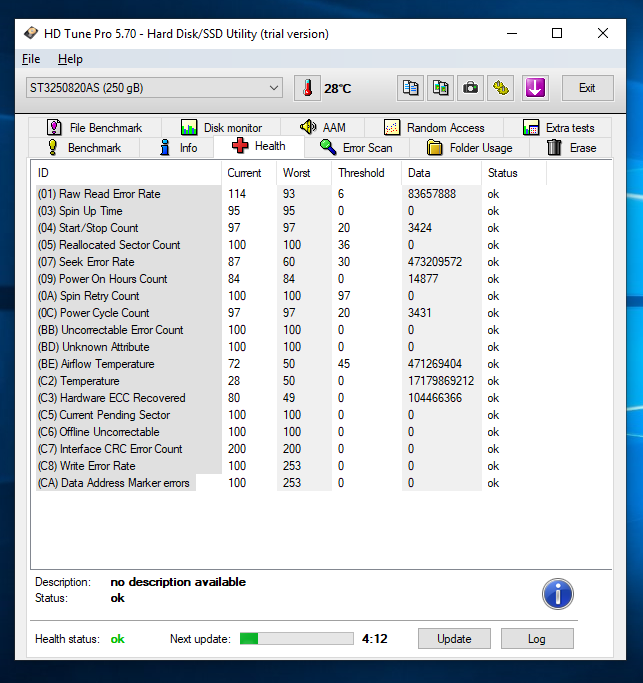Viewport: 643px width, 683px height.
Task: Click the Worst column header
Action: pyautogui.click(x=304, y=173)
